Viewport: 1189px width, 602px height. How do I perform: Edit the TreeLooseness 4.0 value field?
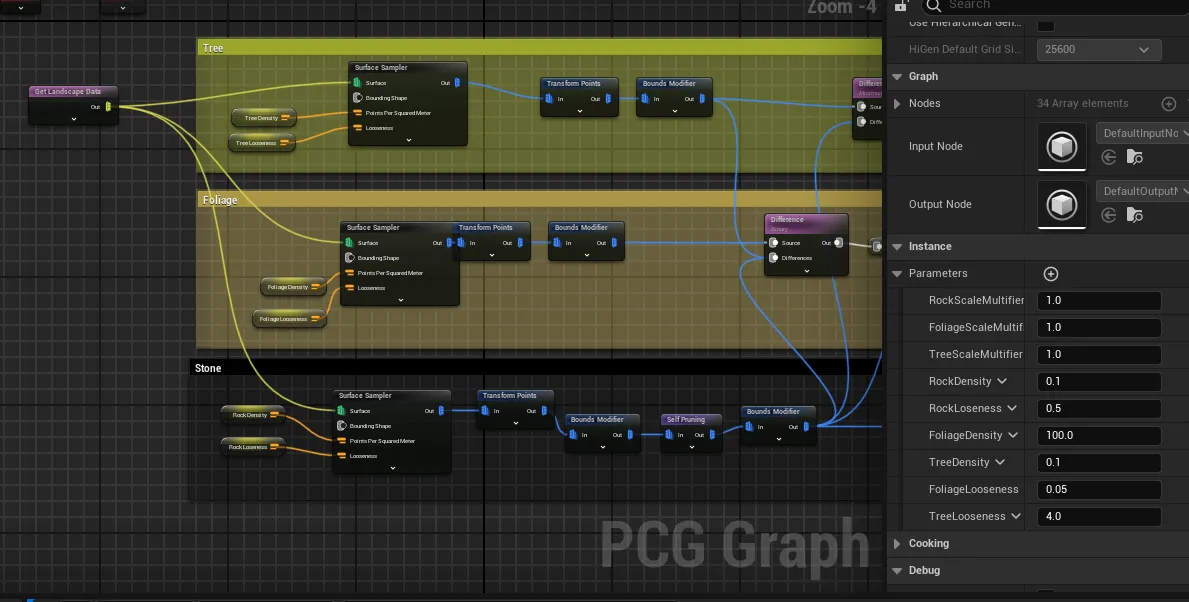(x=1099, y=517)
